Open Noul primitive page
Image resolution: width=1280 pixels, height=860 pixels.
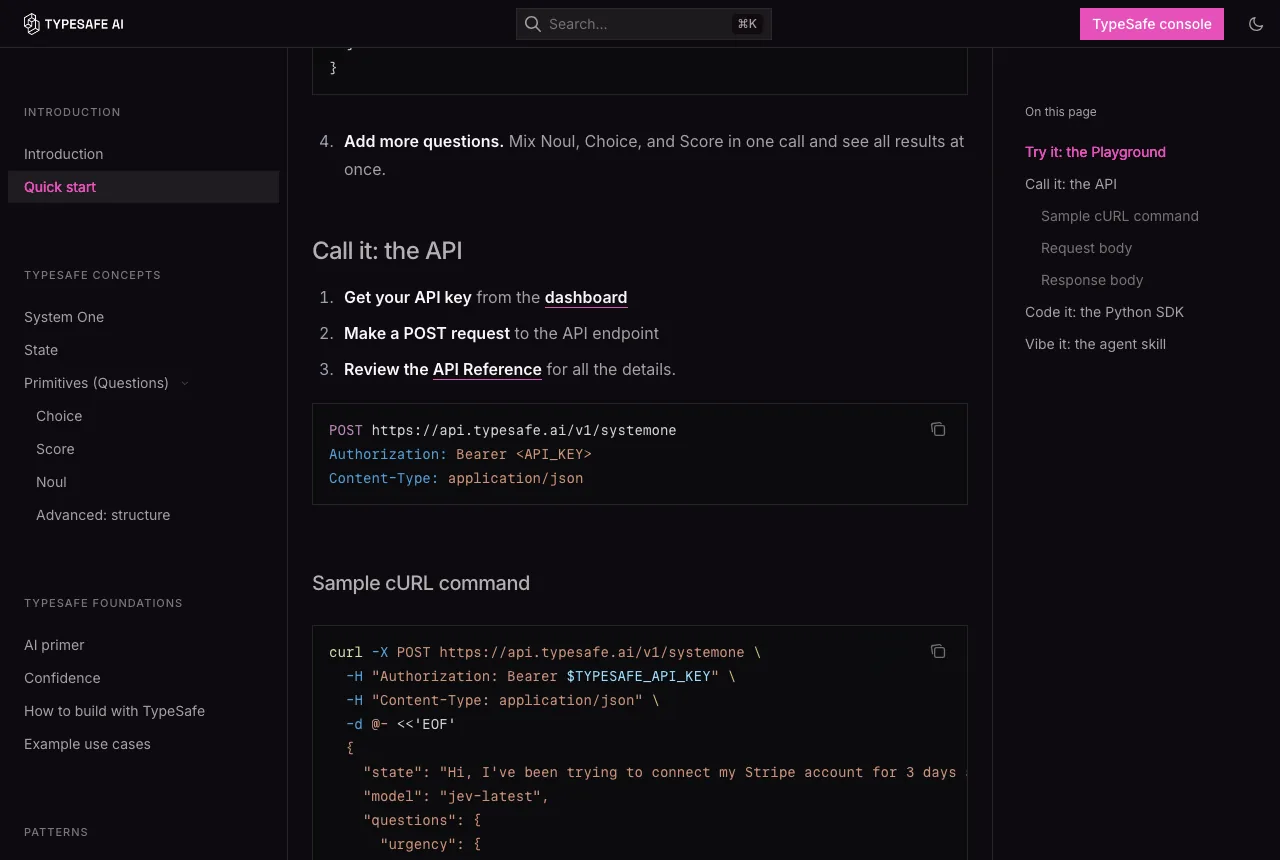click(51, 482)
